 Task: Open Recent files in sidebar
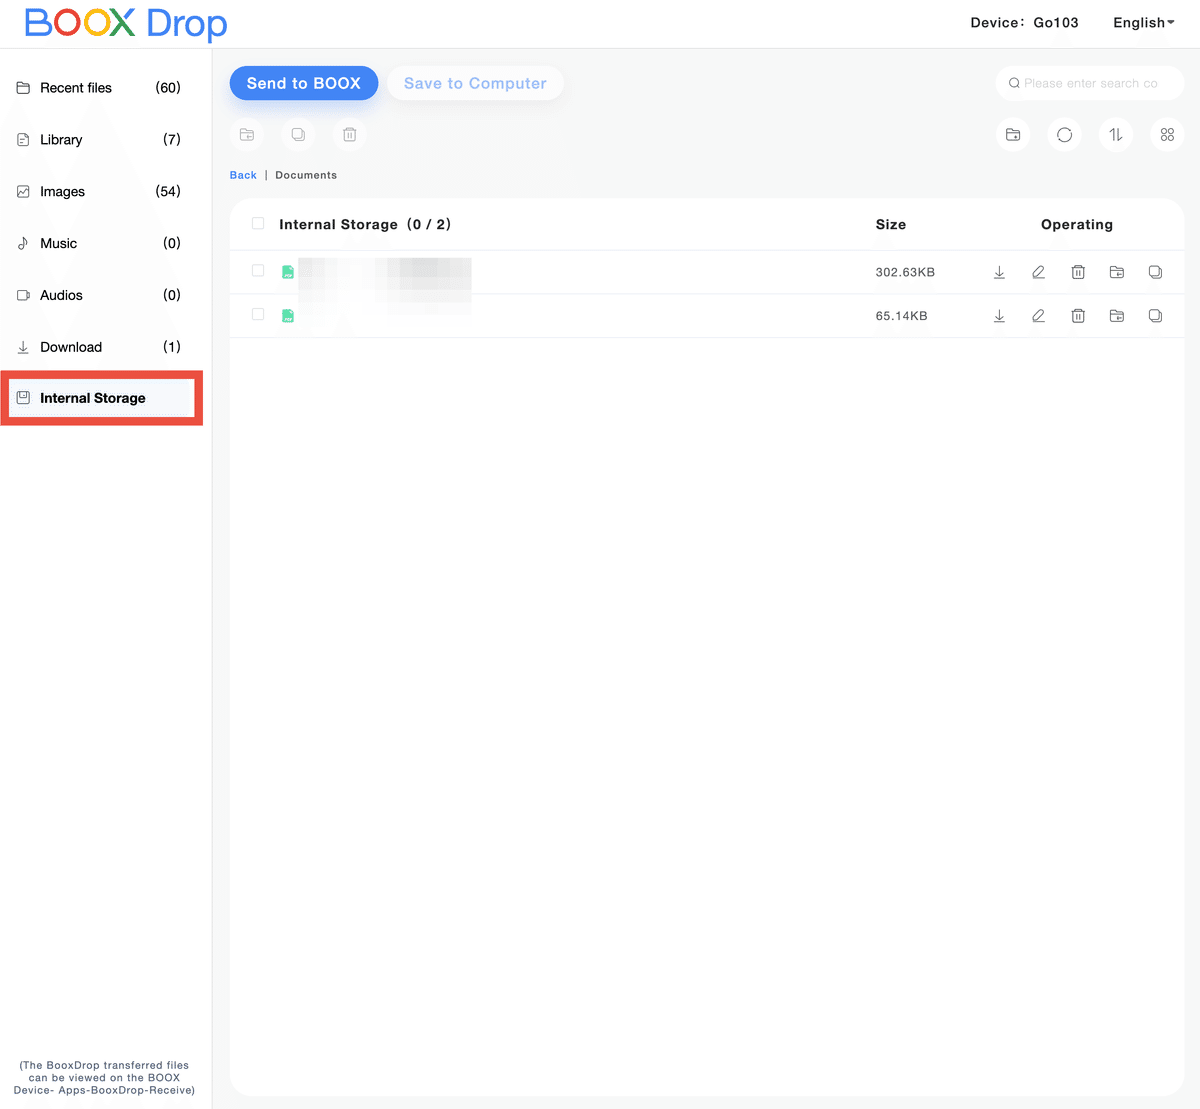(x=98, y=88)
